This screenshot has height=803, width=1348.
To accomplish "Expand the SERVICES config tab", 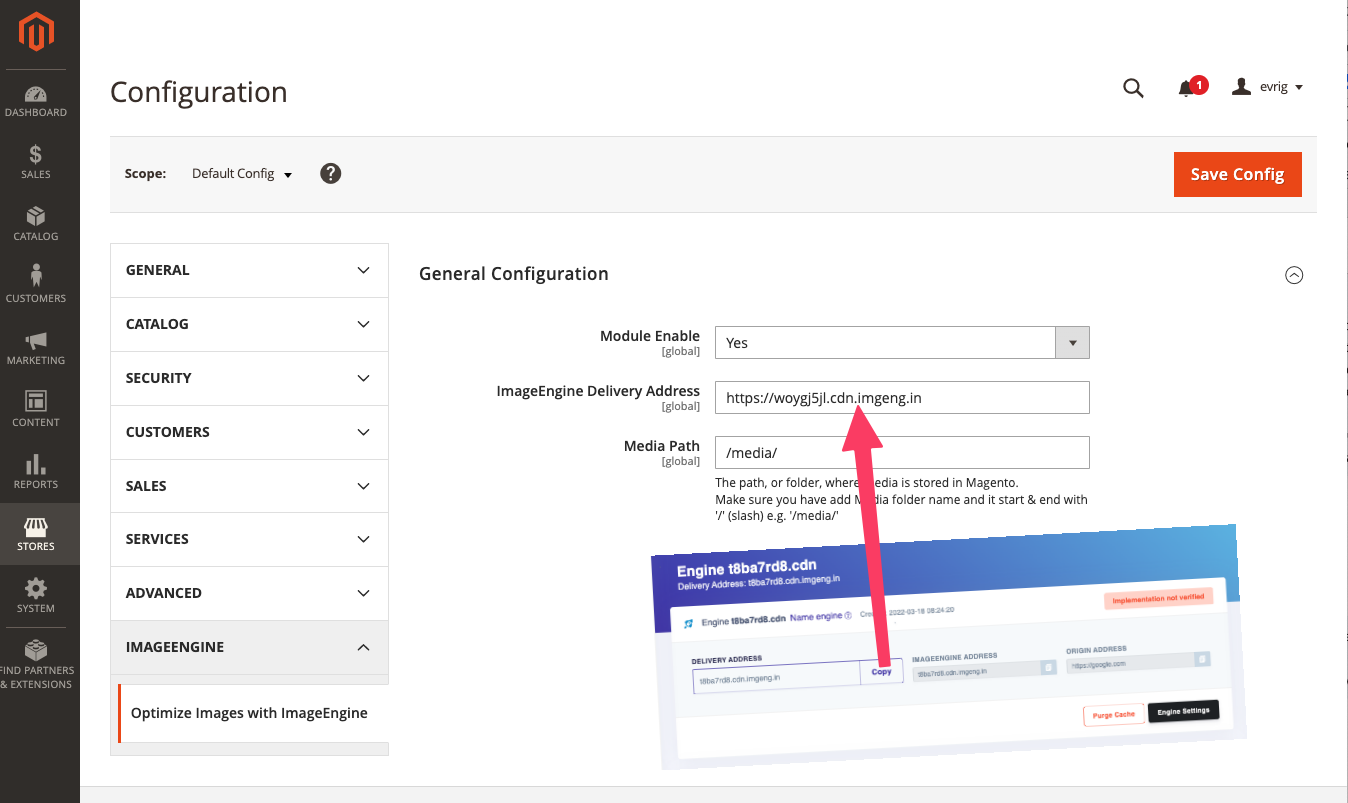I will 249,539.
